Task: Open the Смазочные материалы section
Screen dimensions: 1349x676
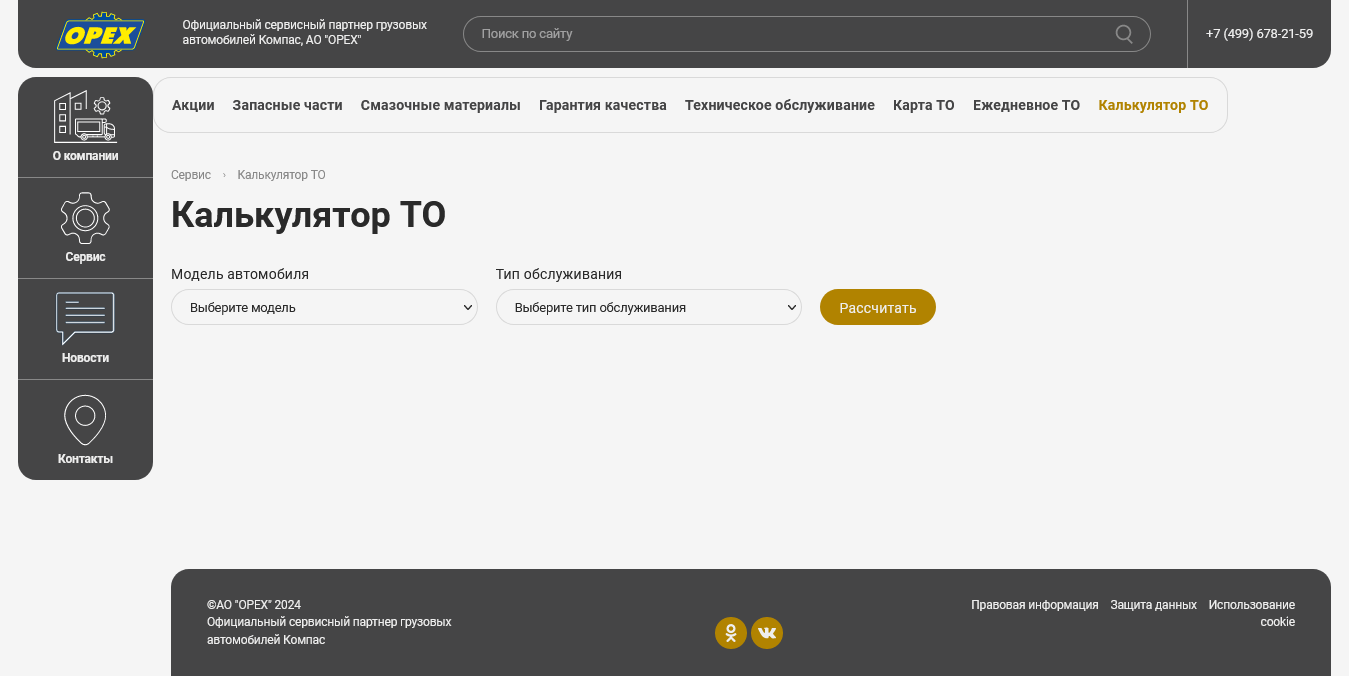Action: (440, 104)
